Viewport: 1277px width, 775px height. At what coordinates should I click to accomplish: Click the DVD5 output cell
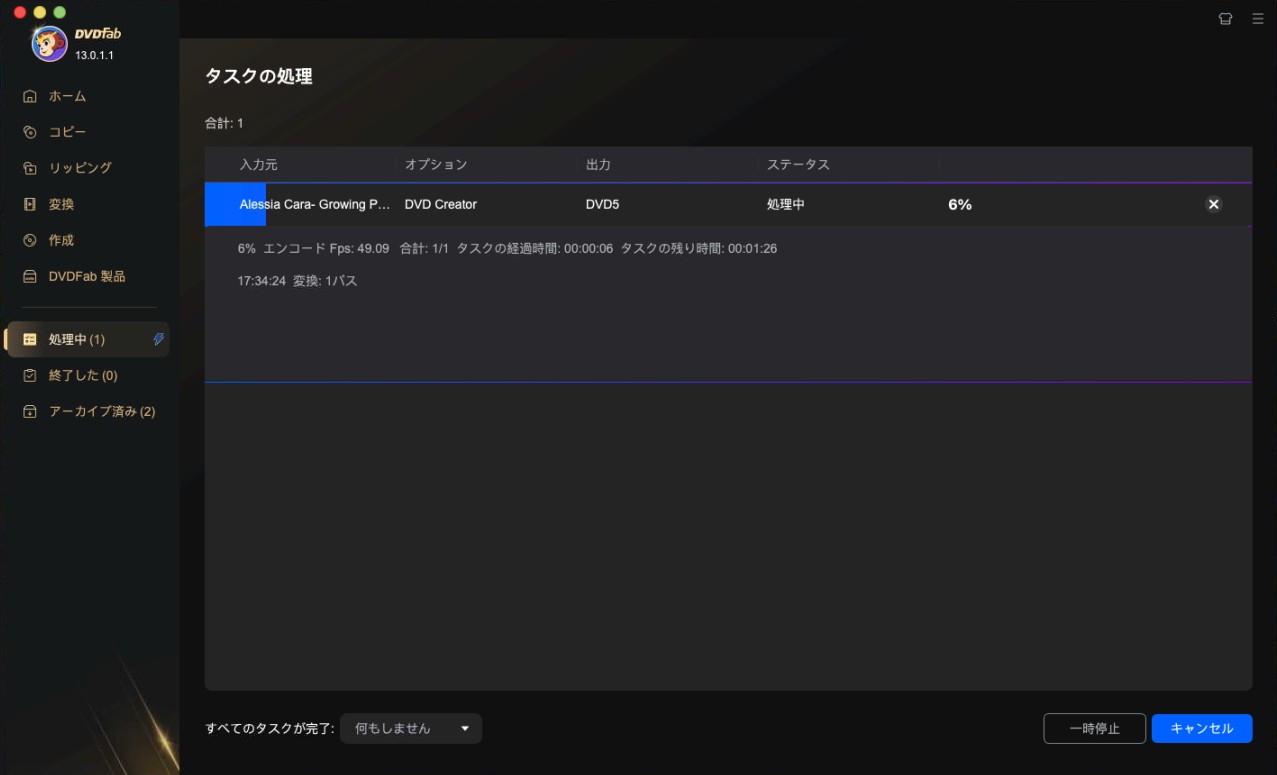point(603,204)
